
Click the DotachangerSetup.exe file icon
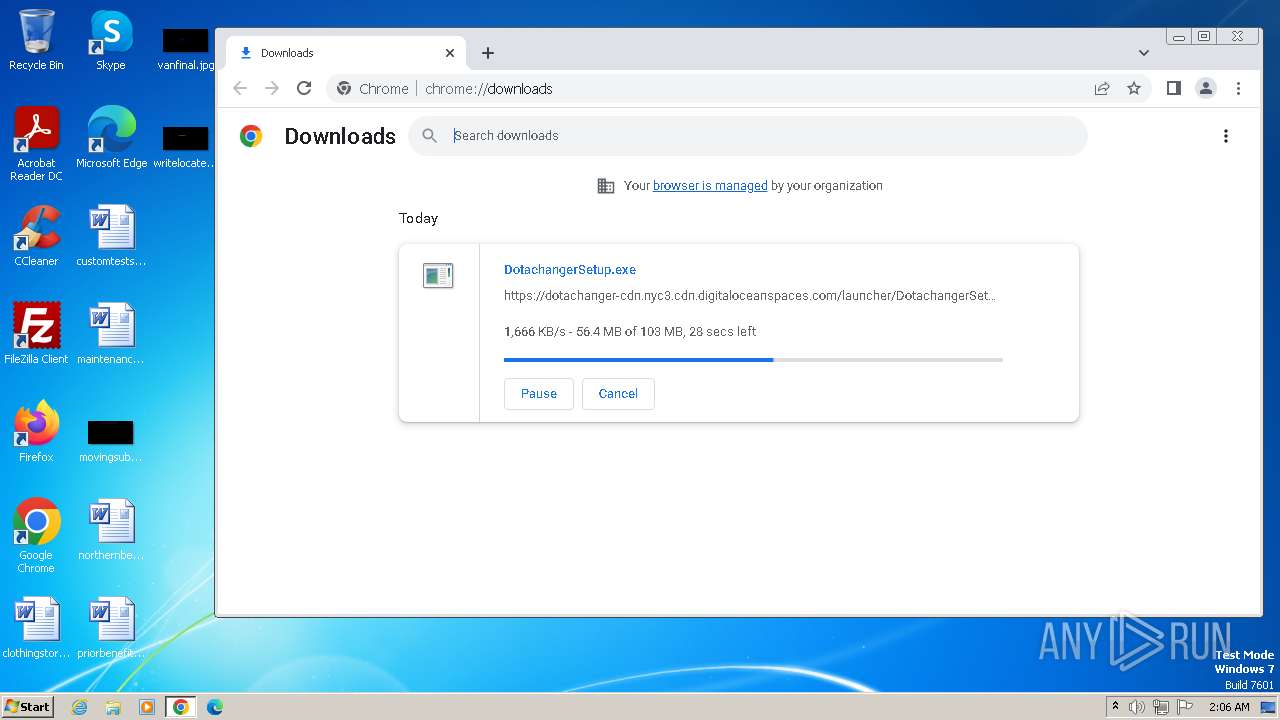pyautogui.click(x=438, y=276)
